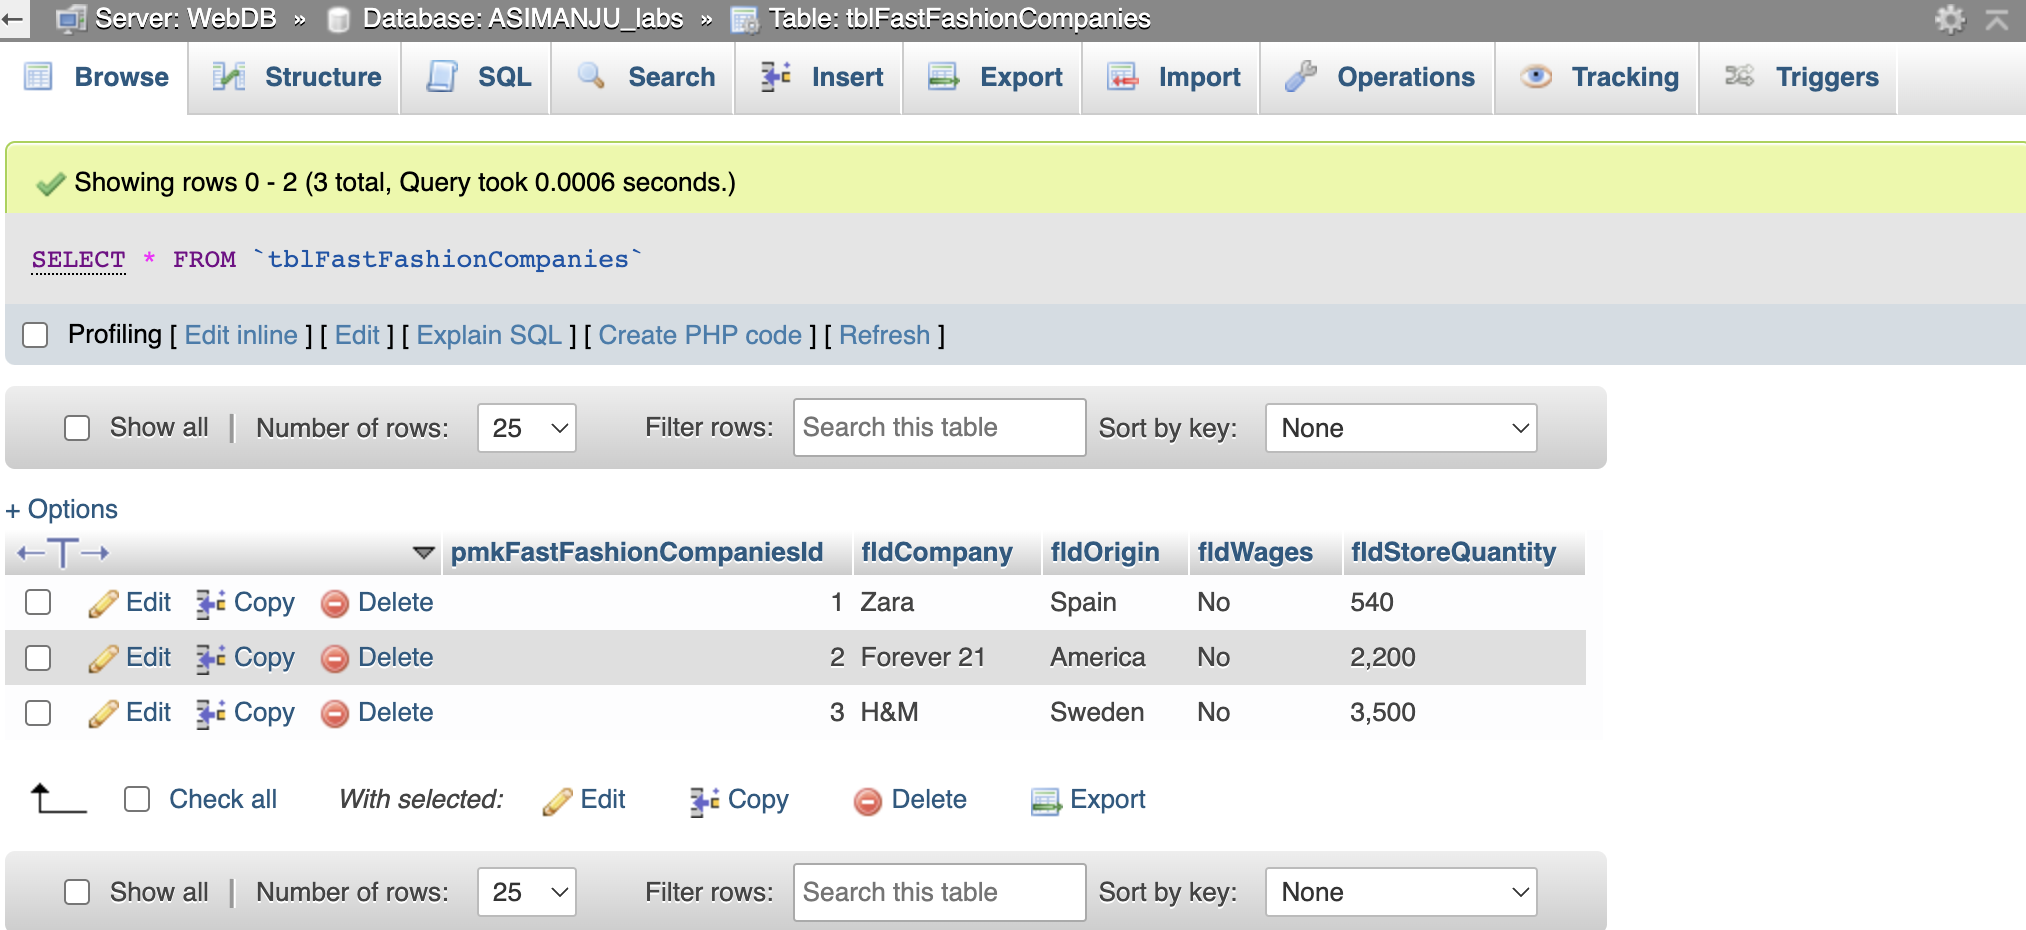The width and height of the screenshot is (2026, 930).
Task: Open the bottom Sort by key dropdown
Action: click(1401, 892)
